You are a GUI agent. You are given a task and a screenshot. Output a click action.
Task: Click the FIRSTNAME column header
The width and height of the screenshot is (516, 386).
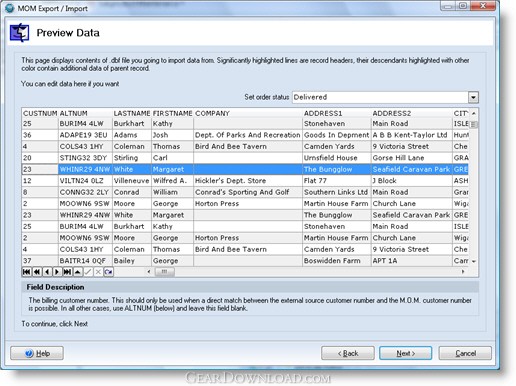click(x=172, y=113)
